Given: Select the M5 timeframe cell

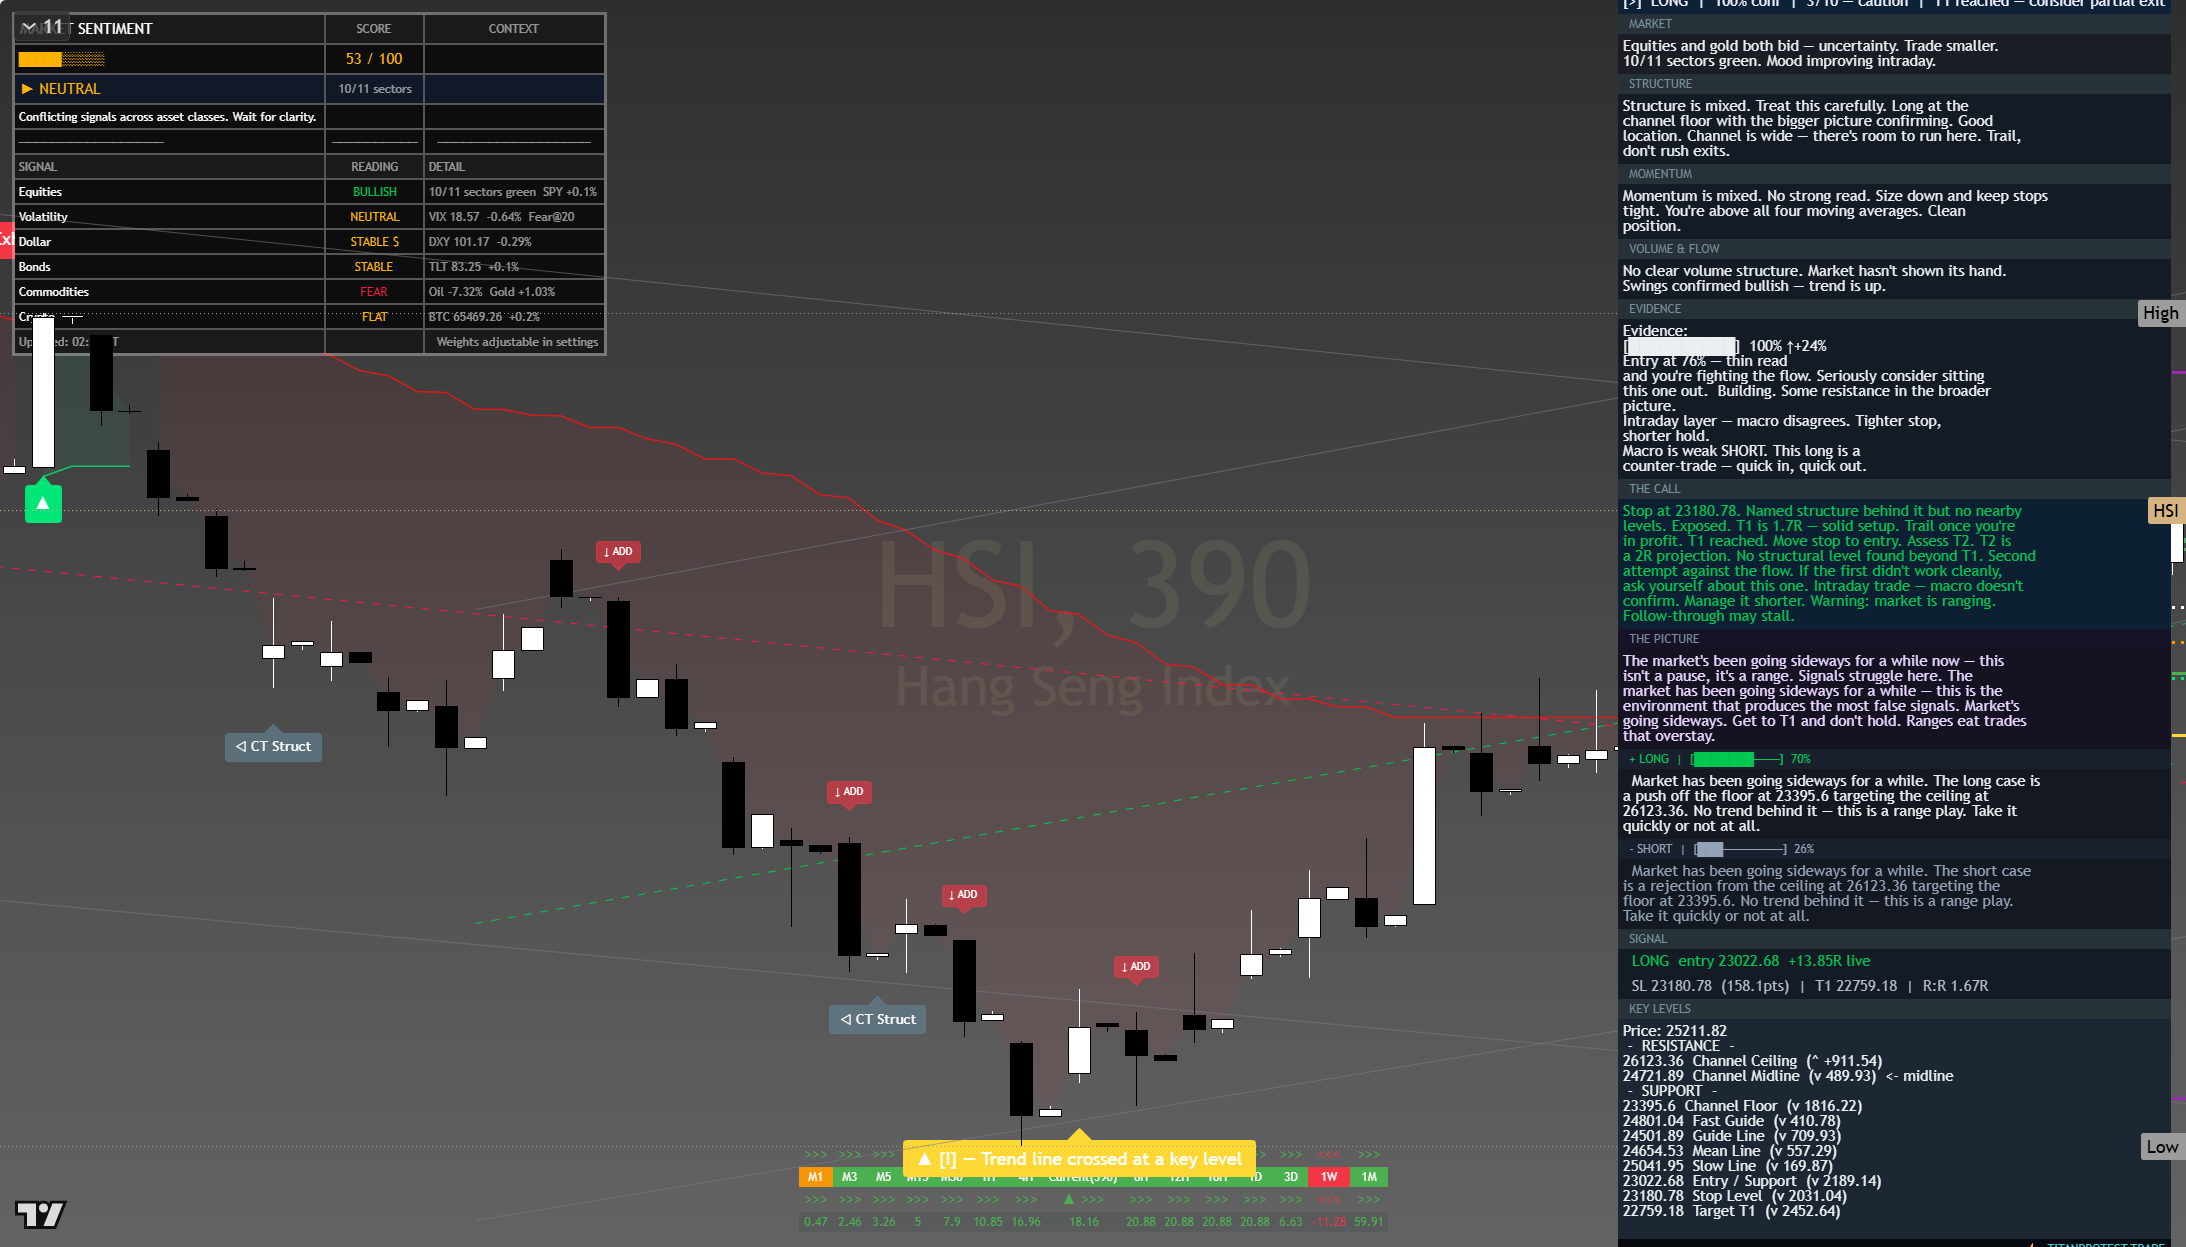Looking at the screenshot, I should (x=884, y=1177).
